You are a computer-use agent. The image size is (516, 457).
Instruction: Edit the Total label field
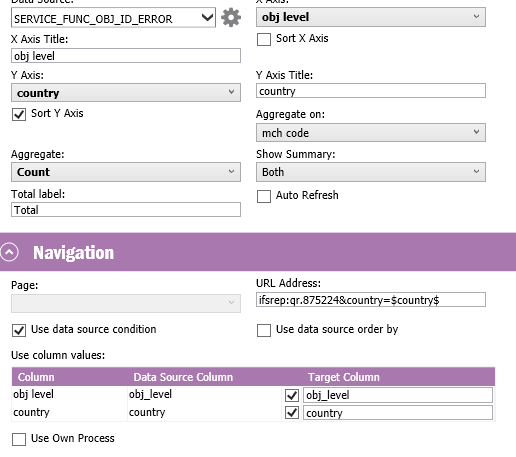click(126, 210)
